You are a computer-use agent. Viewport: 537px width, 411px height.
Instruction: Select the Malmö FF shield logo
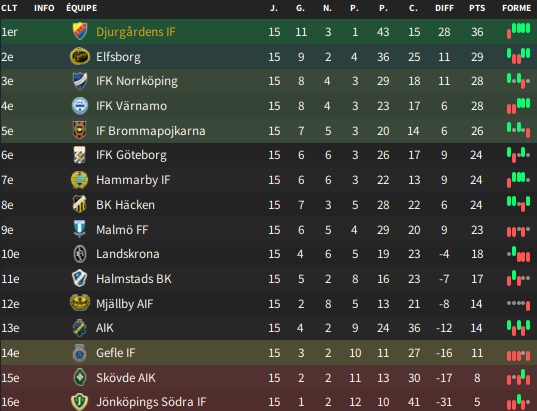(79, 229)
